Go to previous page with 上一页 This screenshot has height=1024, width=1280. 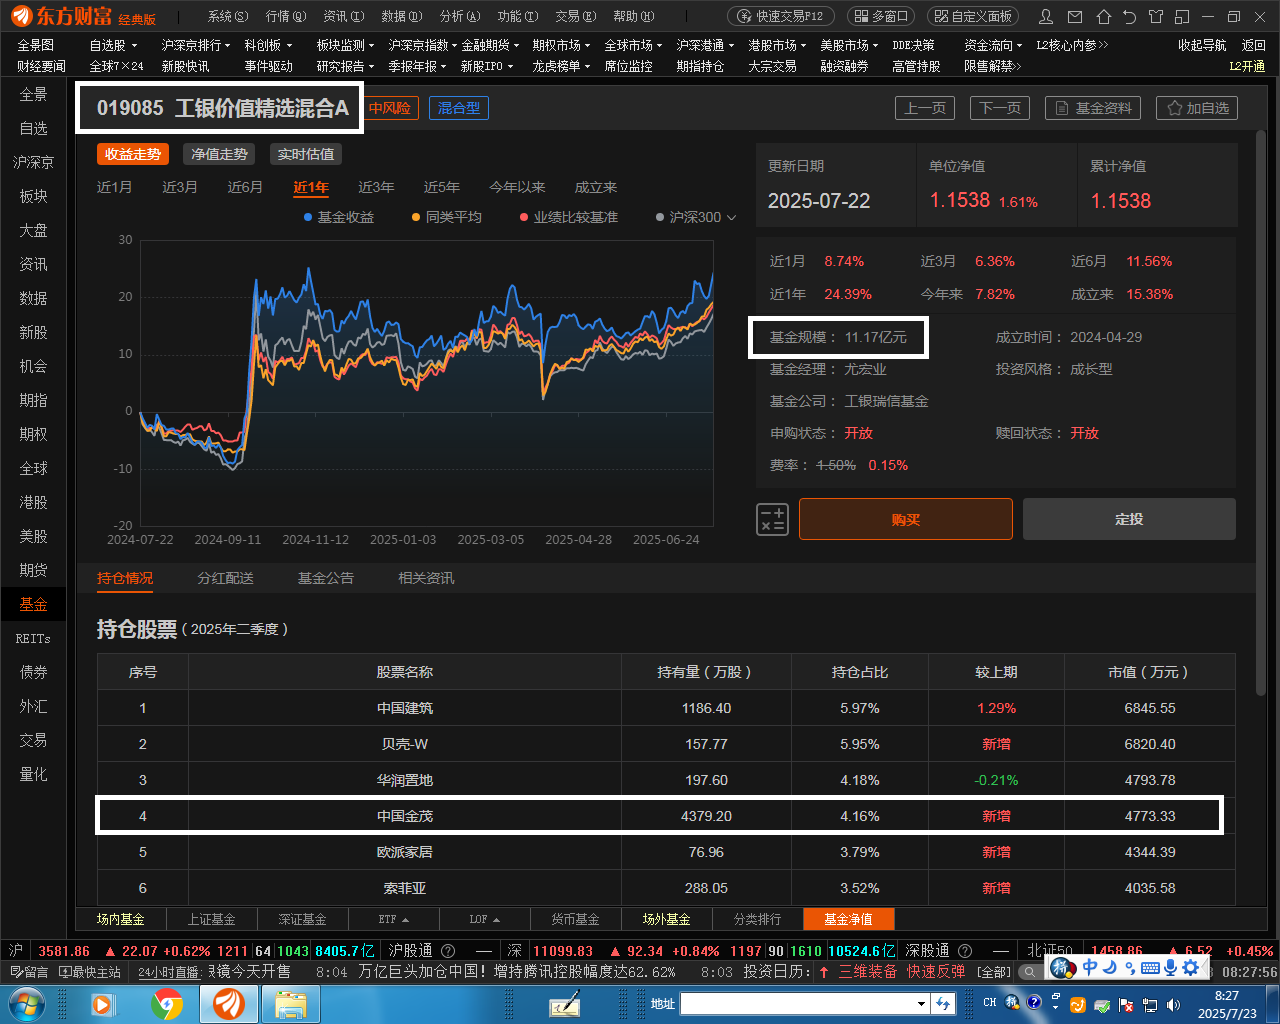click(x=924, y=108)
